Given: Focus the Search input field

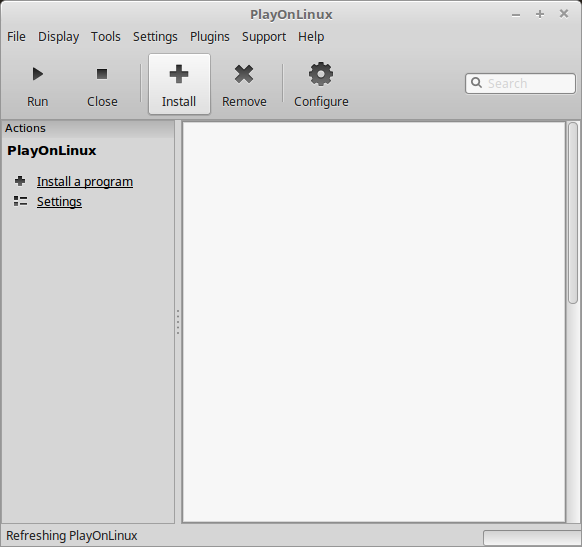Looking at the screenshot, I should (520, 83).
